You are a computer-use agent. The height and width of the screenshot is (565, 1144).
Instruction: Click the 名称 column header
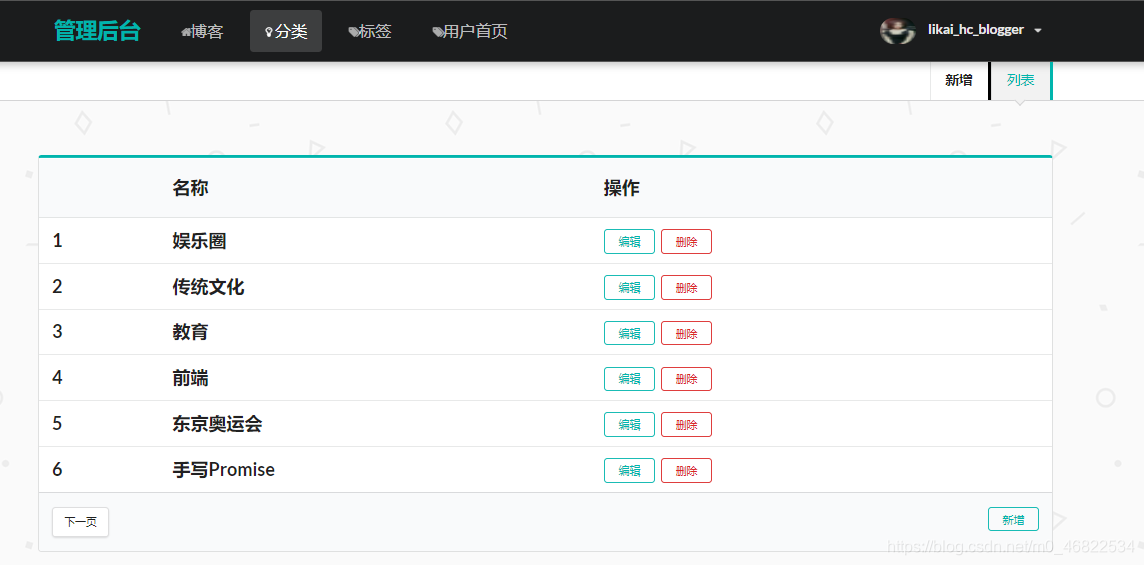(x=190, y=188)
